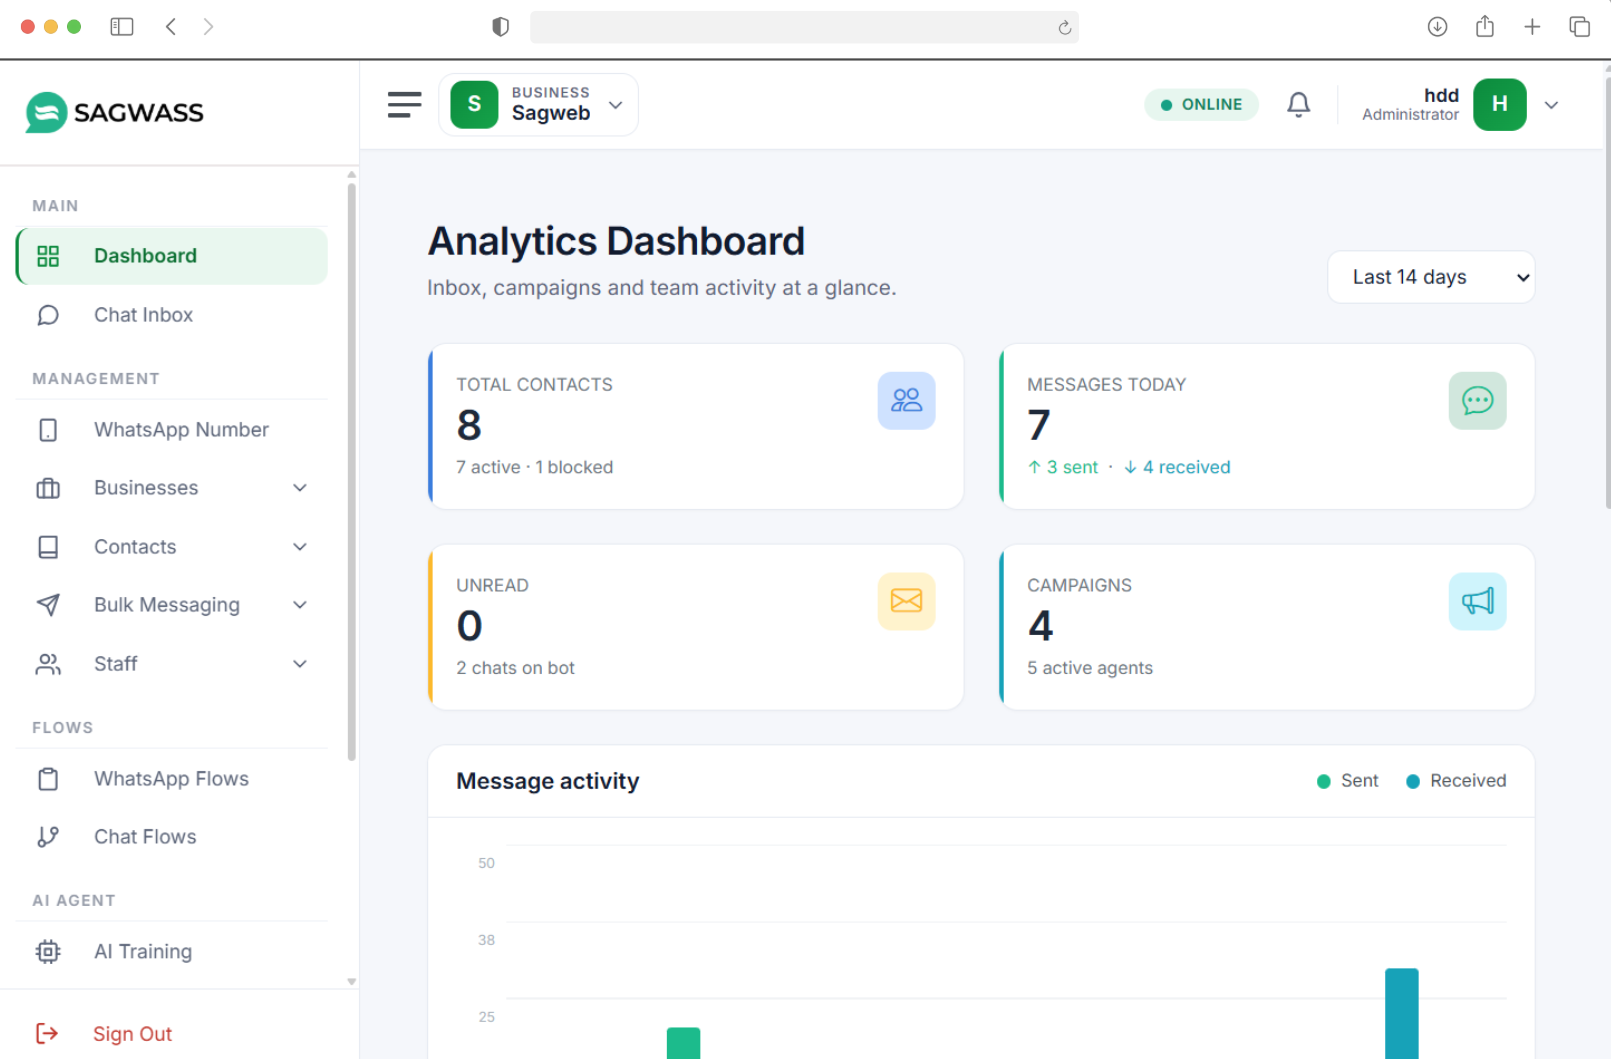Open AI Training in the sidebar

(172, 952)
